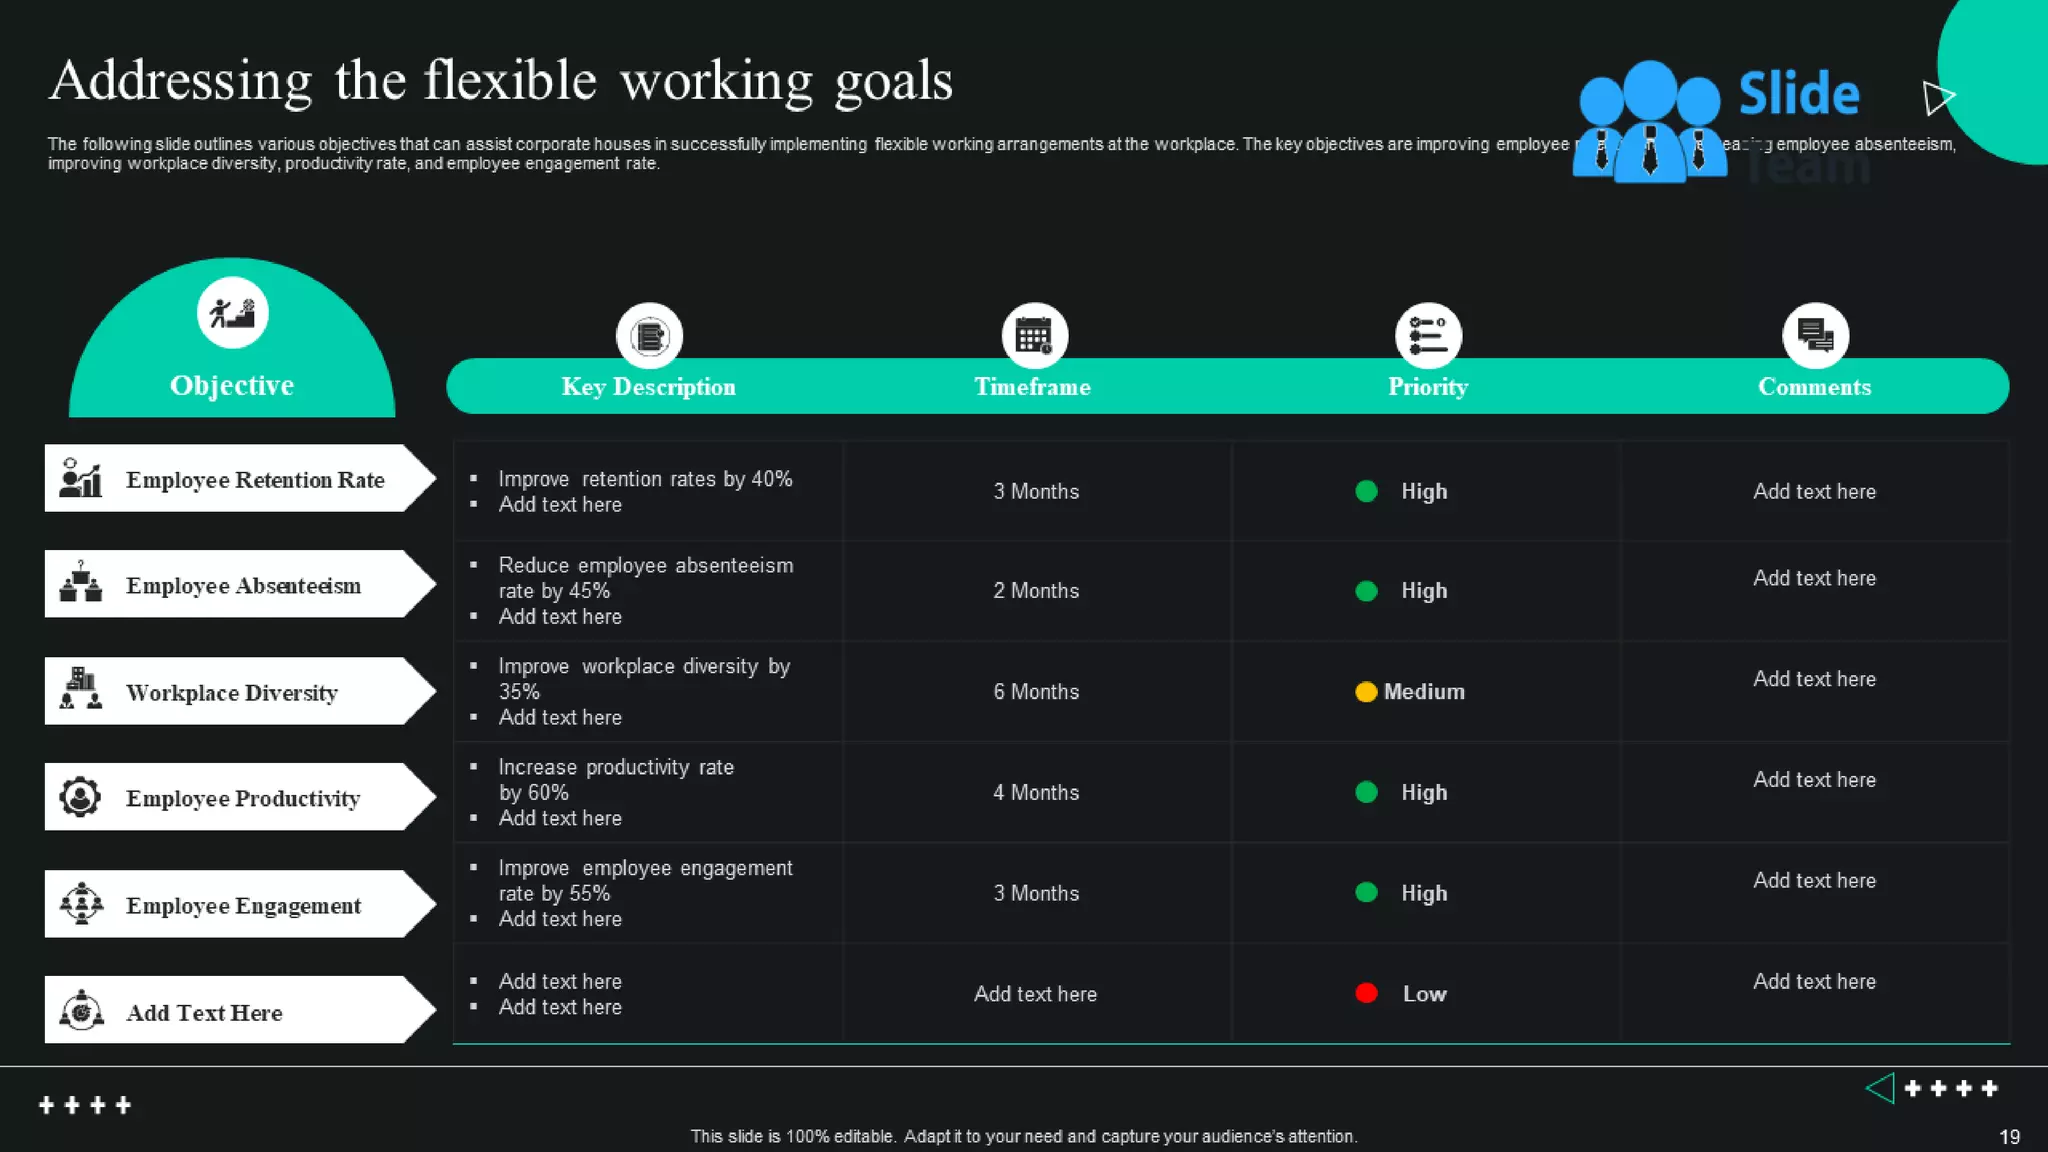Screen dimensions: 2048x1152
Task: Click the Add Text Here row icon
Action: pos(81,1010)
